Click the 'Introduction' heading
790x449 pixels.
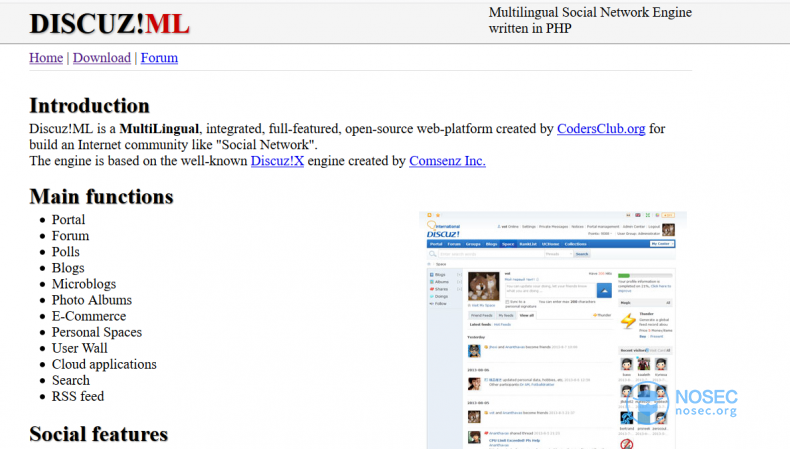coord(90,106)
